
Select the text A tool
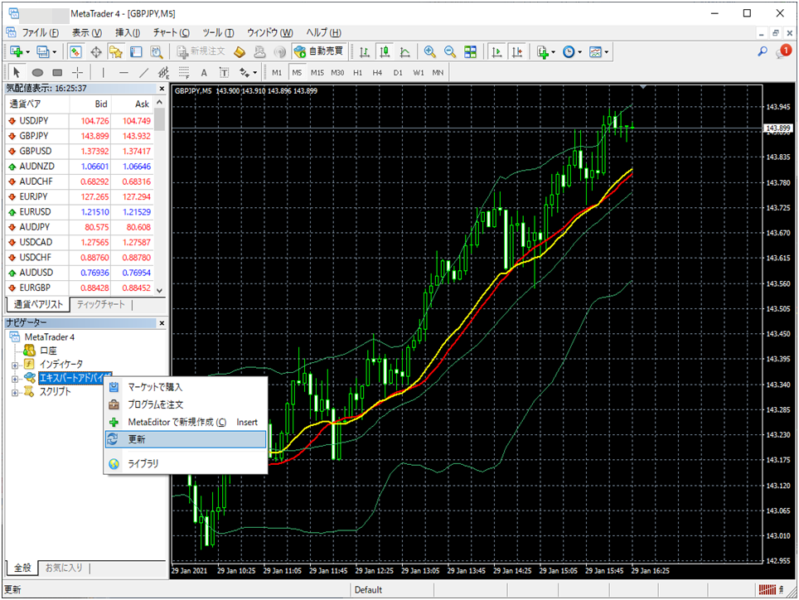204,72
